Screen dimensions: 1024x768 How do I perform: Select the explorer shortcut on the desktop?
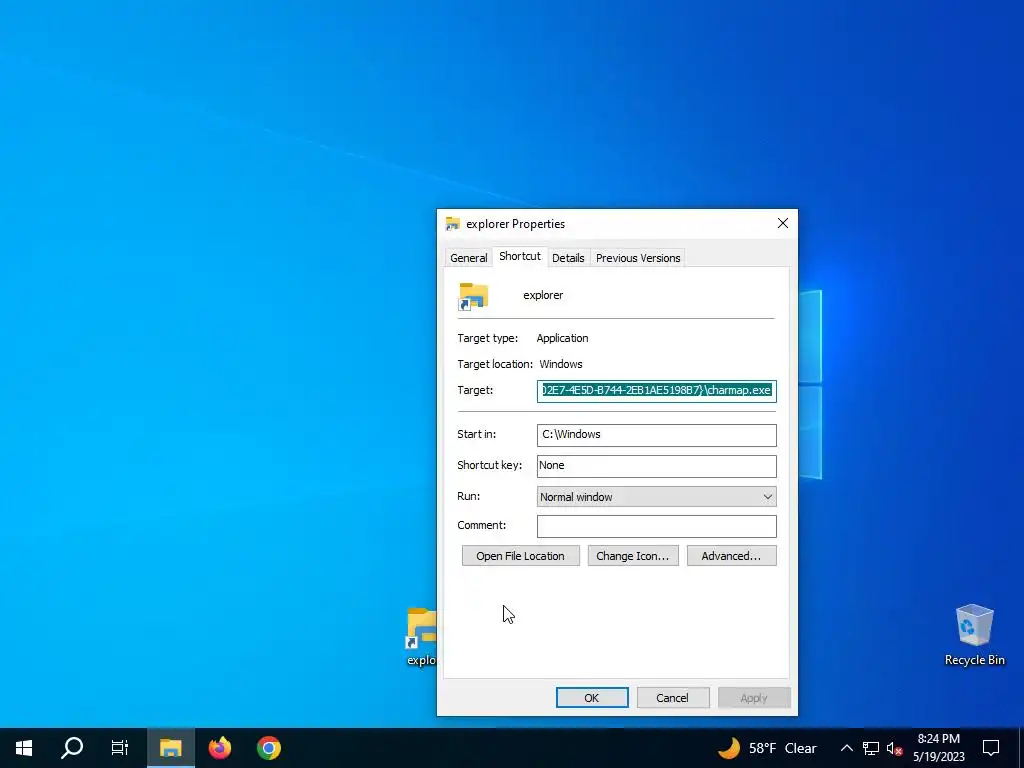pos(421,637)
